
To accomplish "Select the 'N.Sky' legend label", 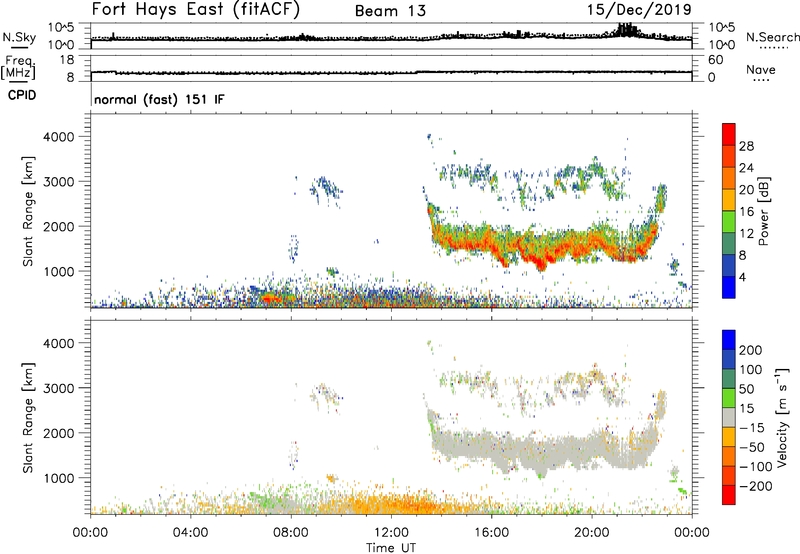I will pyautogui.click(x=19, y=37).
